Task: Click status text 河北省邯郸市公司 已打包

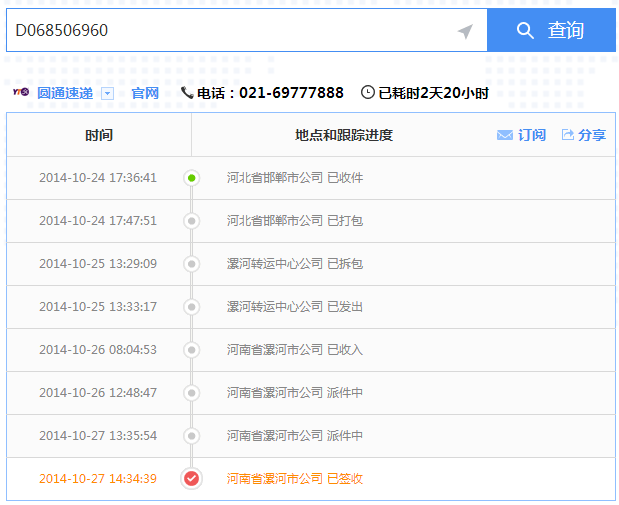Action: tap(295, 221)
